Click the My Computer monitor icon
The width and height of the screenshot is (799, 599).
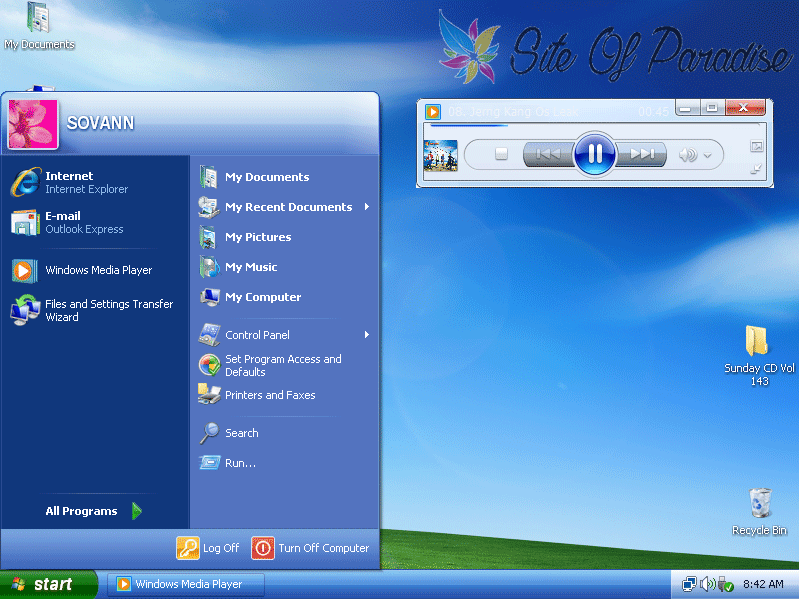[209, 297]
